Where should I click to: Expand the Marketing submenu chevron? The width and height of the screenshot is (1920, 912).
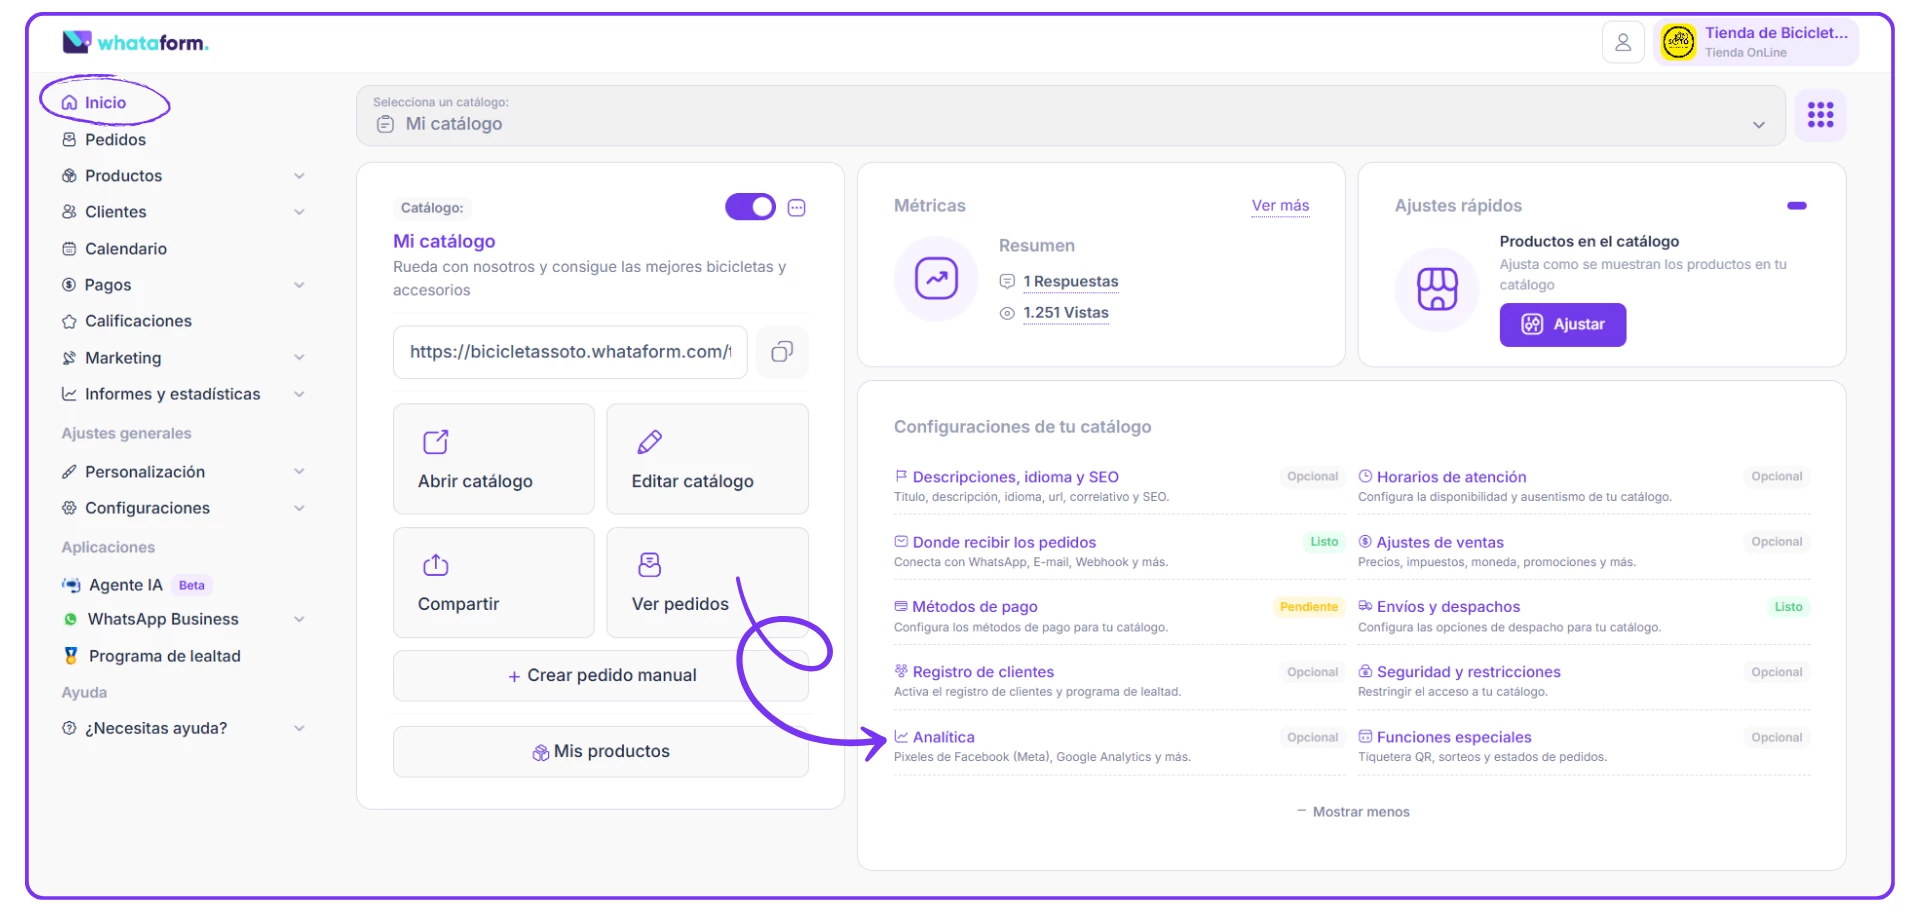point(299,358)
